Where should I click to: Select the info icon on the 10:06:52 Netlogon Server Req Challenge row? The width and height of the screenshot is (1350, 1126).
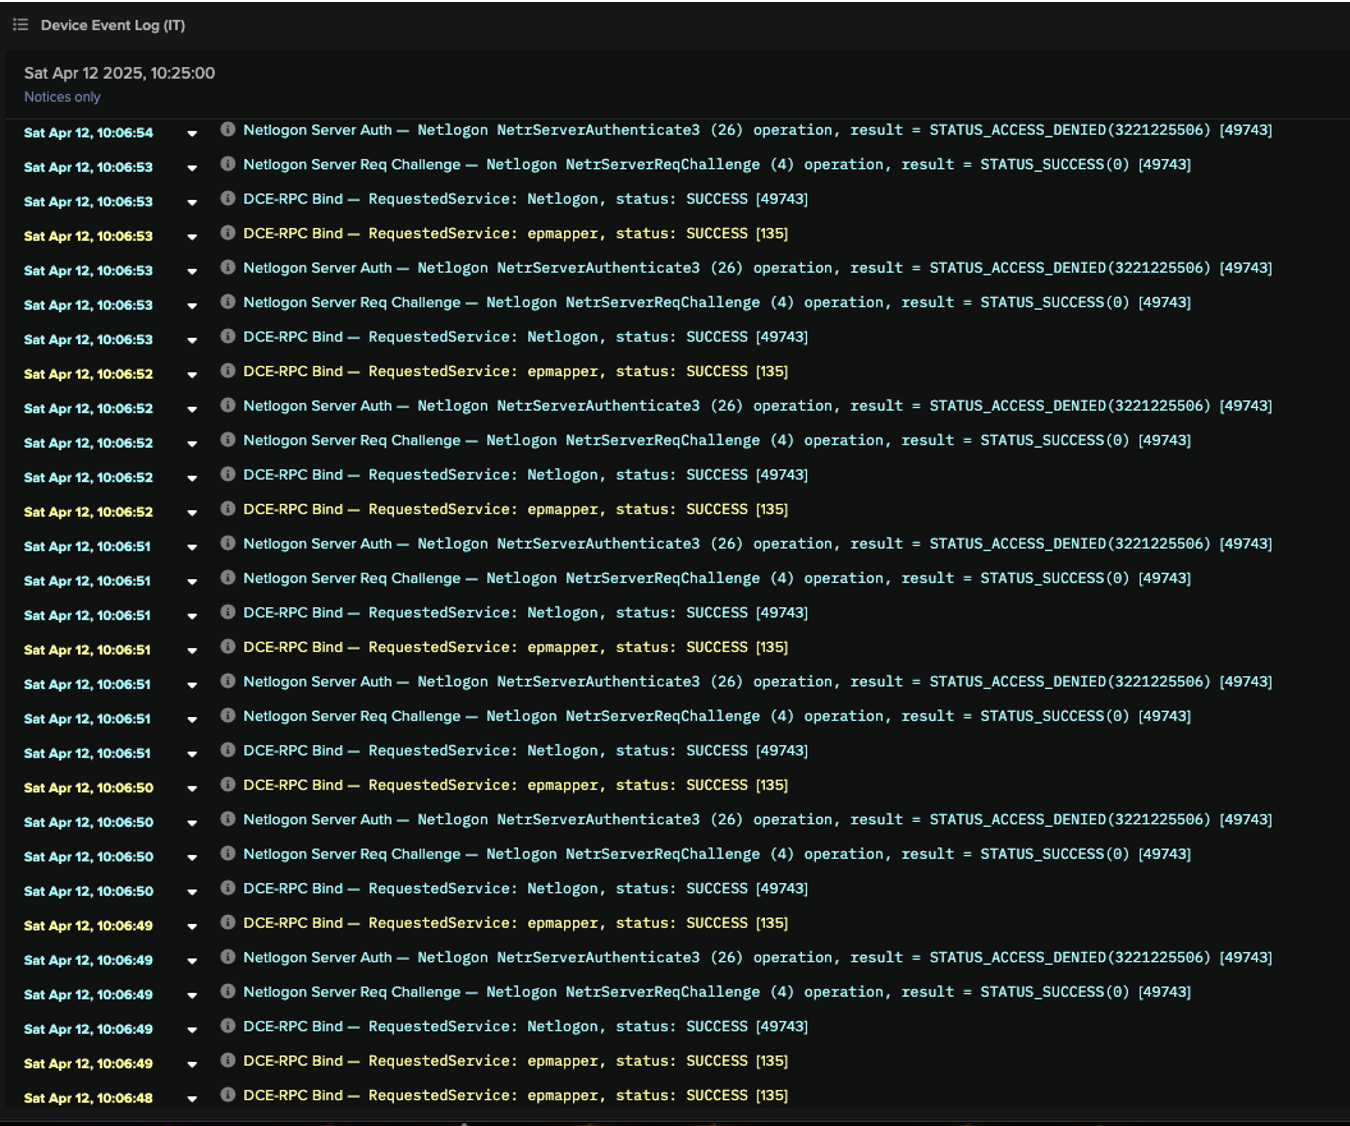pyautogui.click(x=228, y=439)
